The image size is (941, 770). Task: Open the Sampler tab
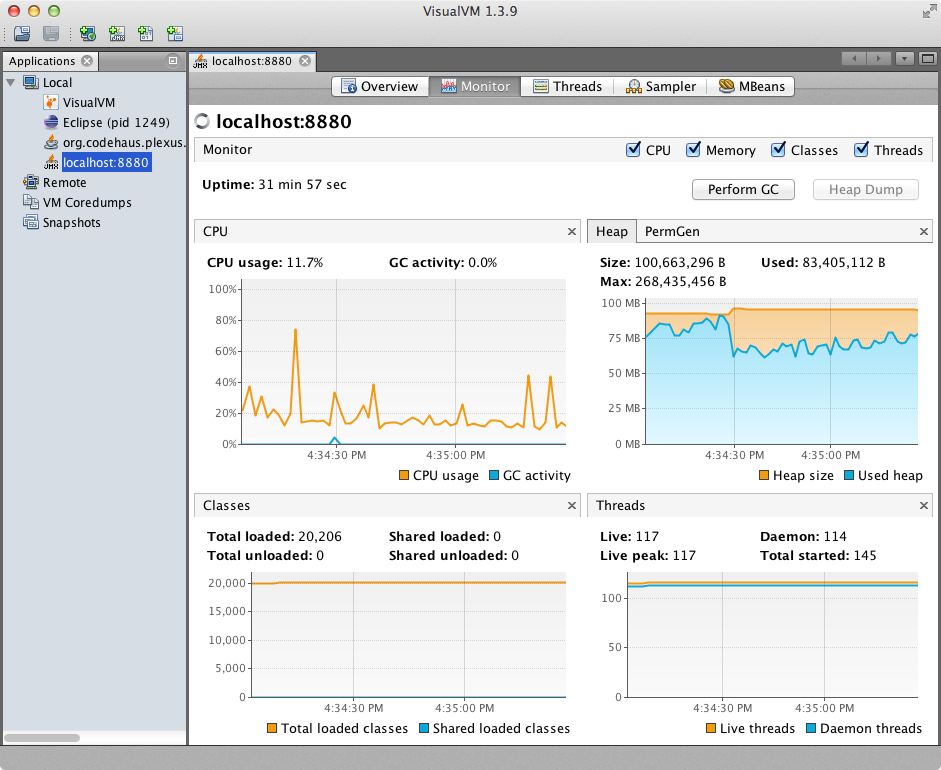tap(660, 86)
